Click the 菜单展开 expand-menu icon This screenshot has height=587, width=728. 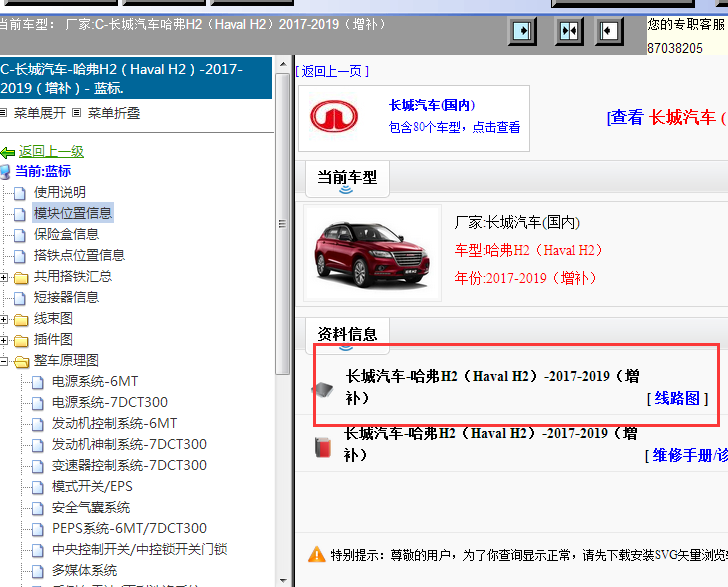[x=4, y=112]
